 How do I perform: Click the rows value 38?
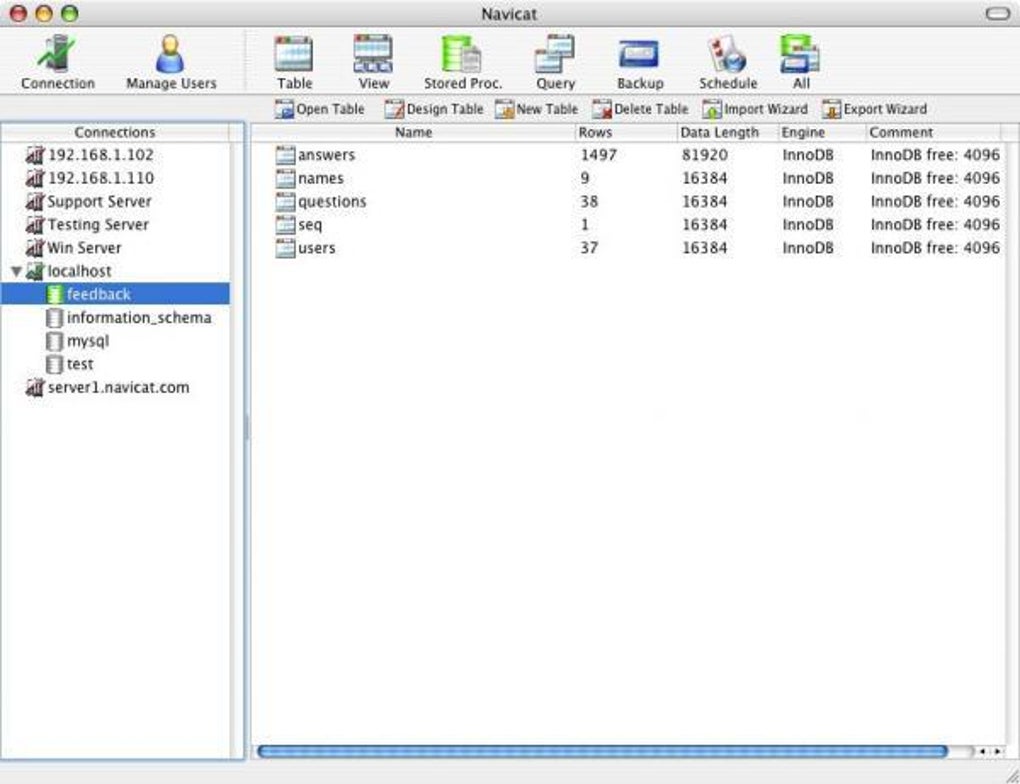[x=589, y=202]
